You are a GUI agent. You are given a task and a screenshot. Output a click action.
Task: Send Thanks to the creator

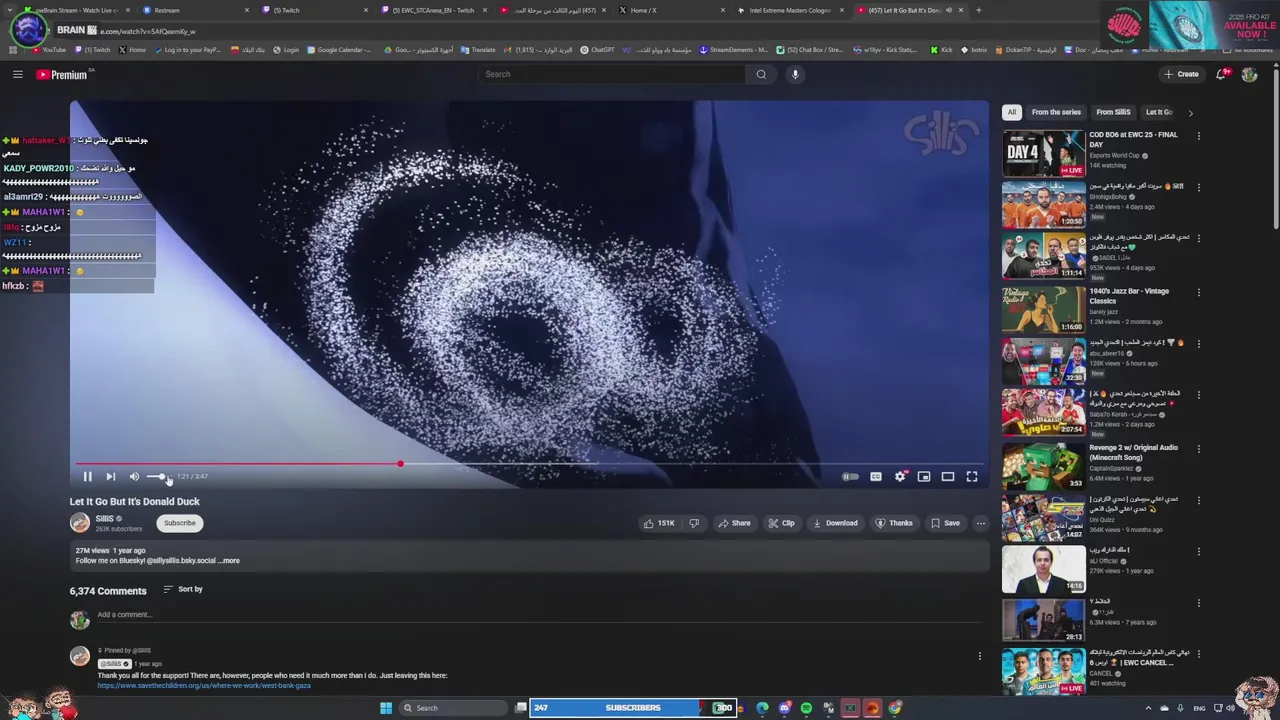[x=894, y=523]
